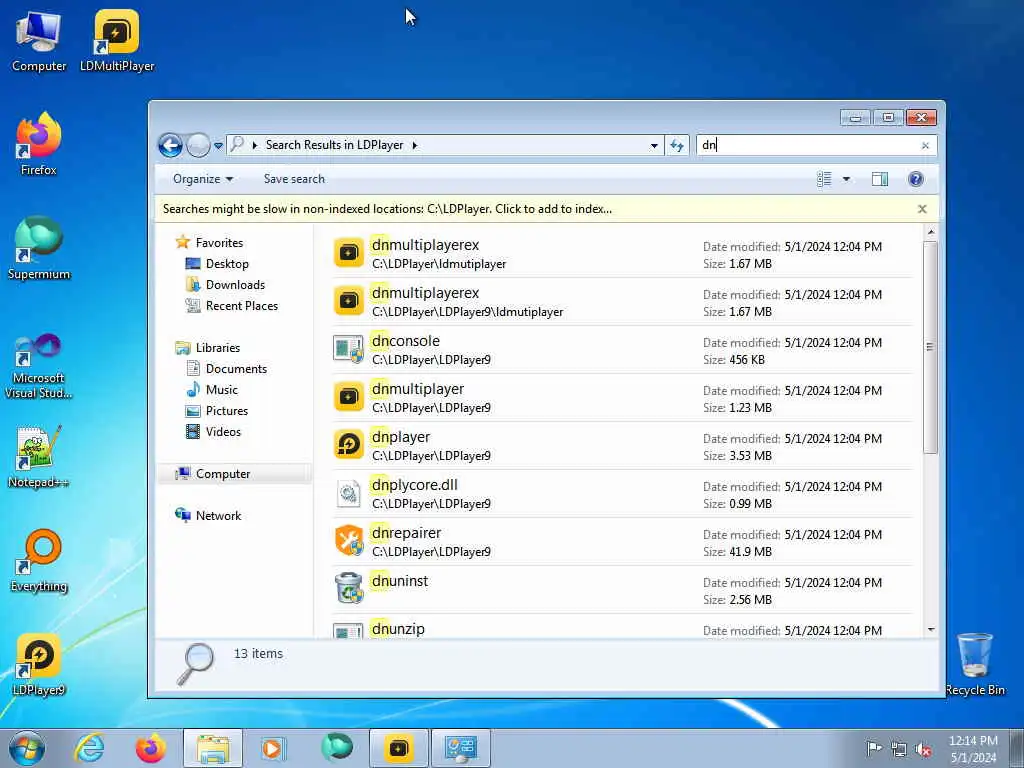Open the dnconsole file icon
Screen dimensions: 1024x768
coord(348,349)
